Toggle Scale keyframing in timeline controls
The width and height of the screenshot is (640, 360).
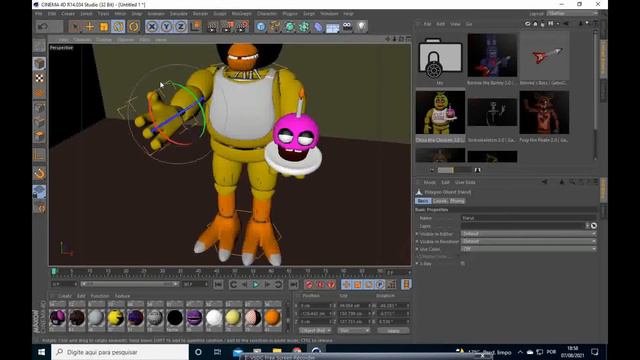tap(358, 284)
